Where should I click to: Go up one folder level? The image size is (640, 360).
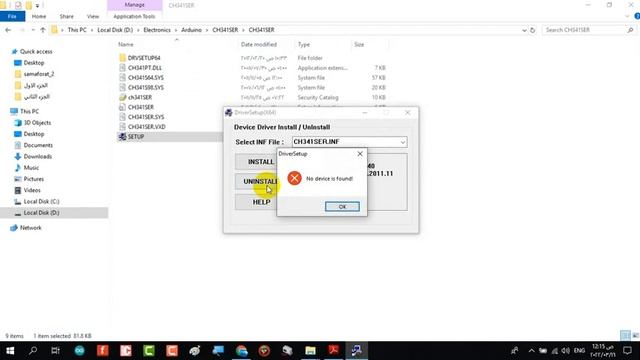coord(42,30)
